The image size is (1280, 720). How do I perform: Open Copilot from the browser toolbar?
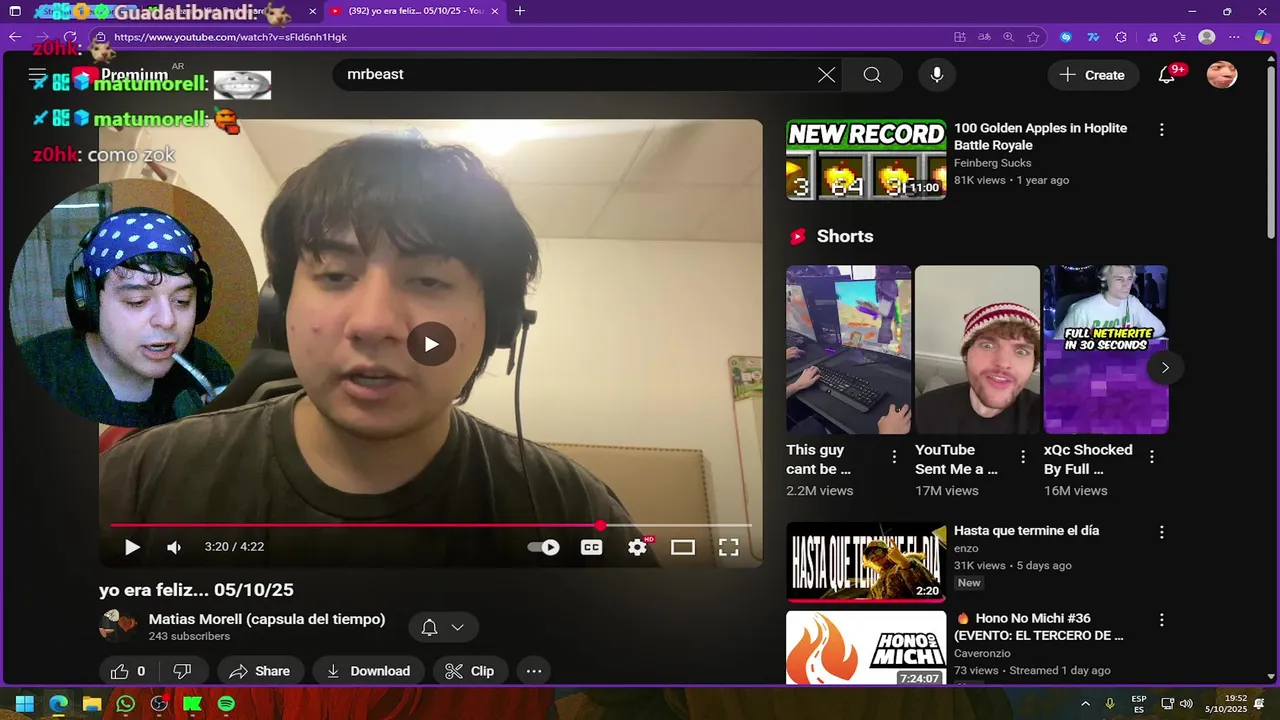[x=1263, y=37]
